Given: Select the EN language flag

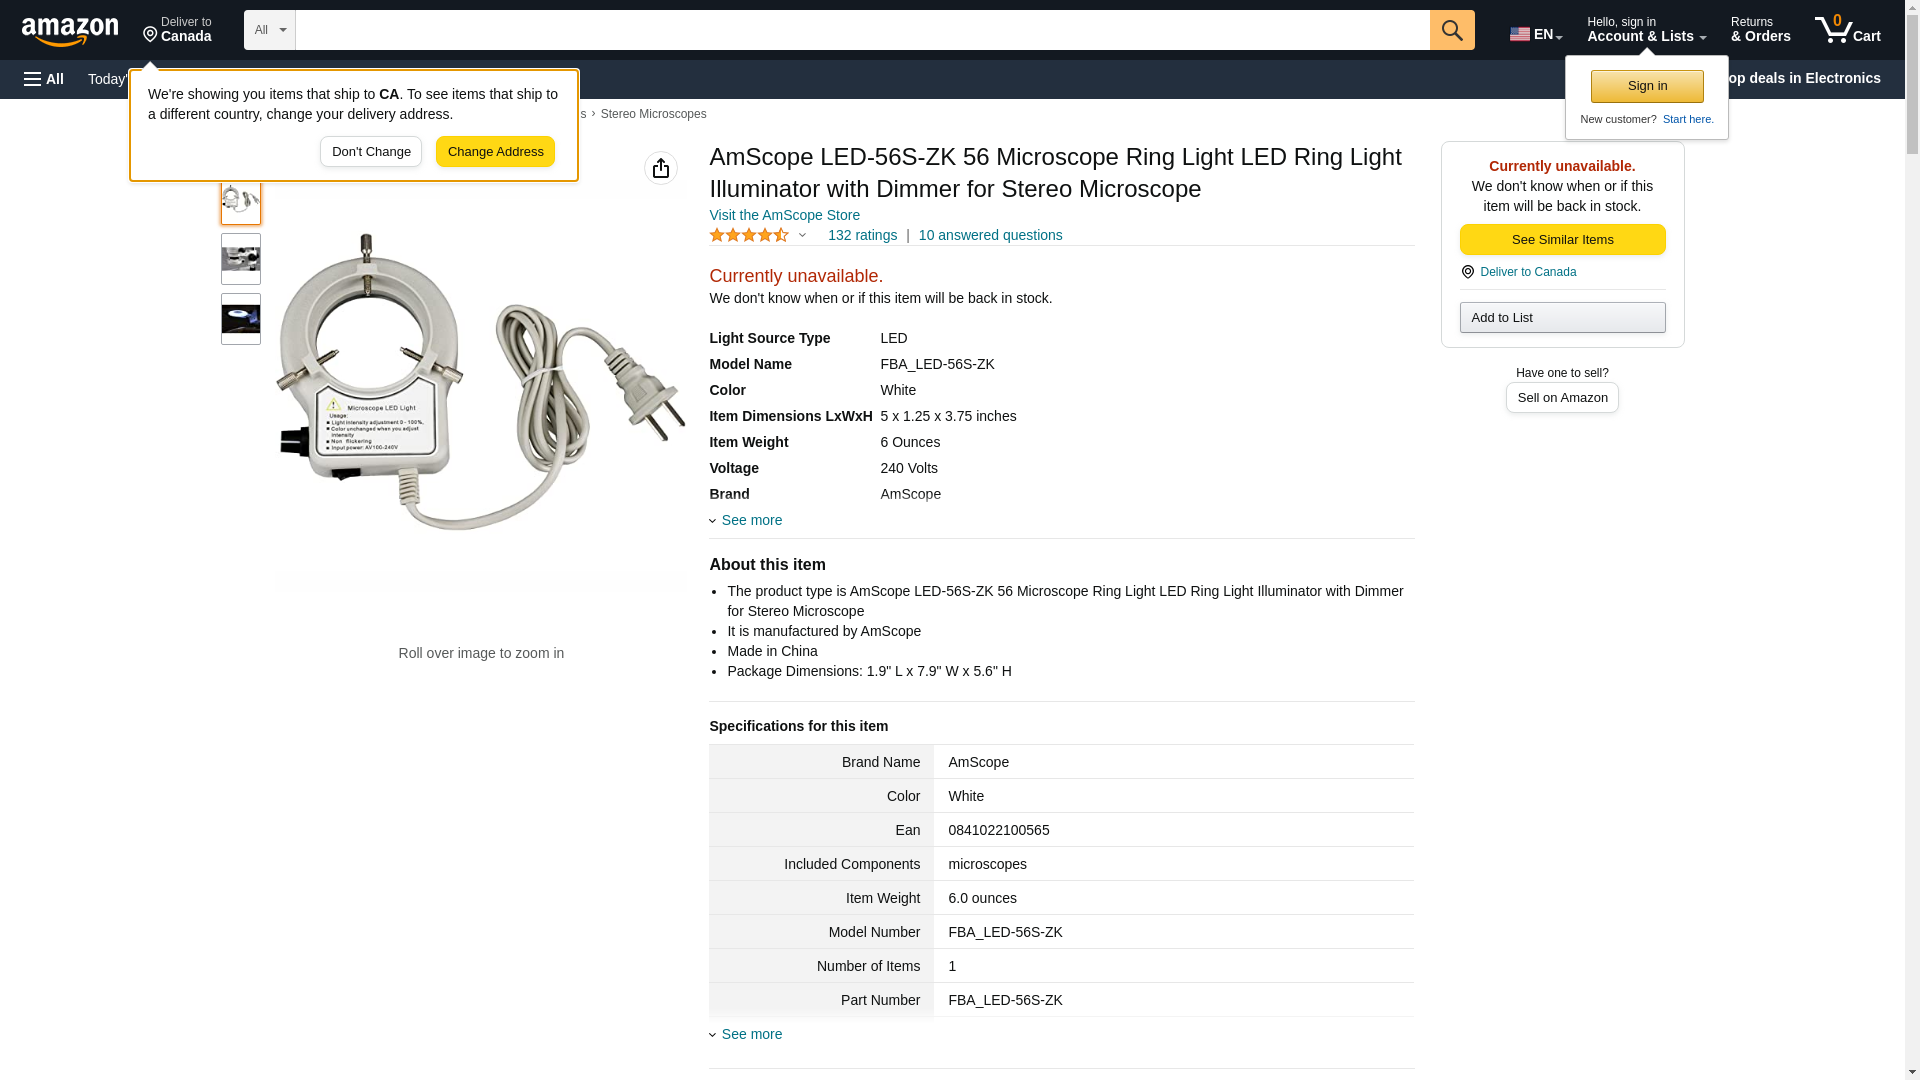Looking at the screenshot, I should coord(1535,33).
